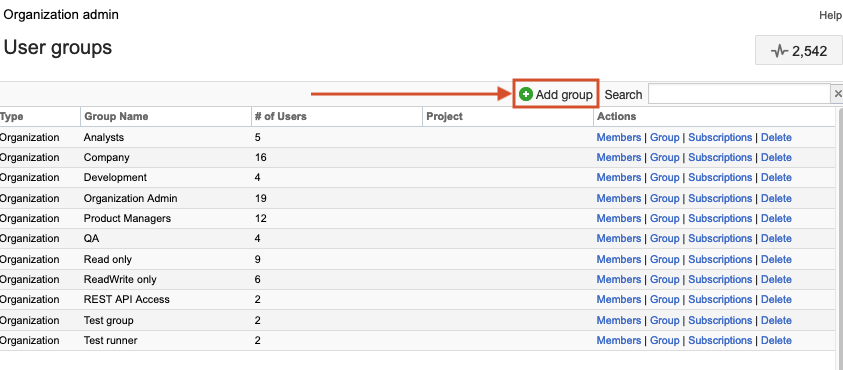This screenshot has width=843, height=370.
Task: Sort by the Project column header
Action: pos(444,116)
